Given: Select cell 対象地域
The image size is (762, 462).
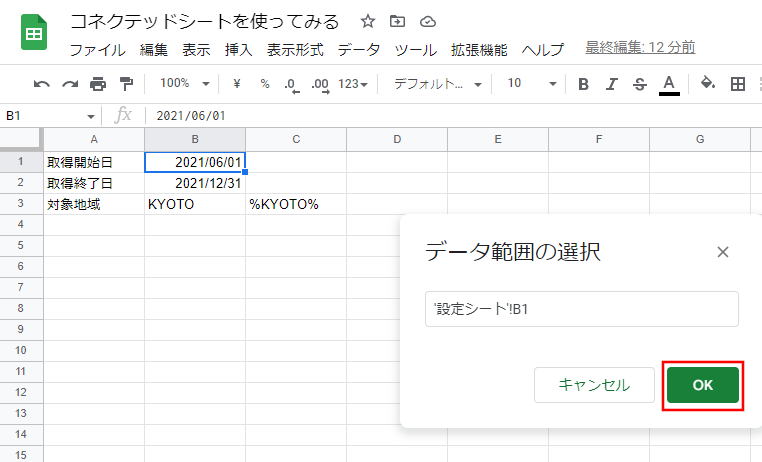Looking at the screenshot, I should (94, 204).
